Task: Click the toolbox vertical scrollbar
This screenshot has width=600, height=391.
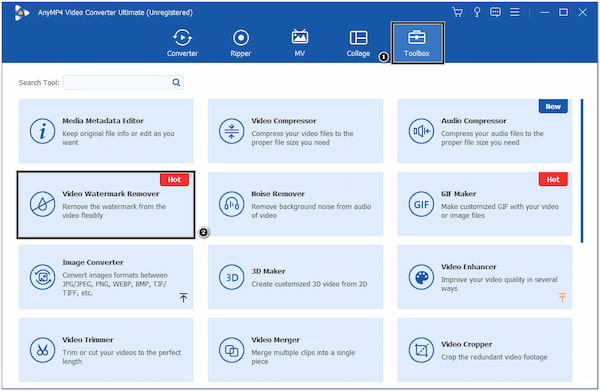Action: coord(582,171)
